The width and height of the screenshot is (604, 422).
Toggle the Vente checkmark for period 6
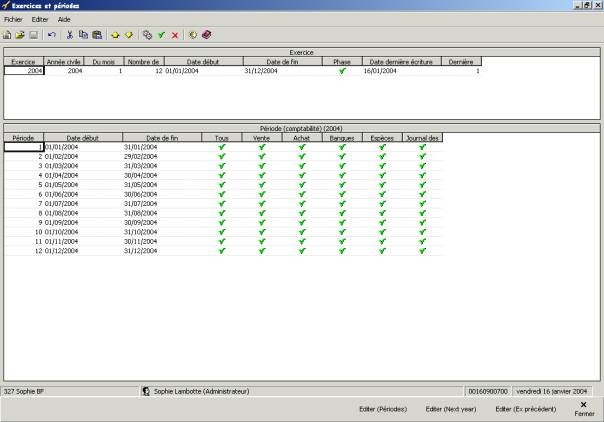[262, 194]
